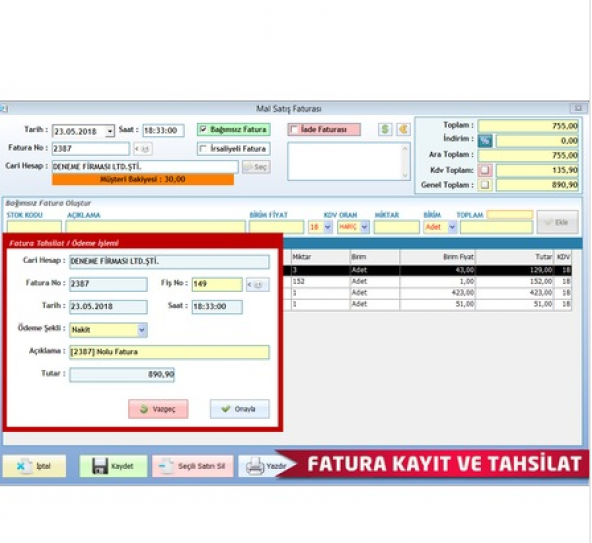Toggle the Genel Toplam checkbox
The height and width of the screenshot is (543, 592).
[485, 185]
